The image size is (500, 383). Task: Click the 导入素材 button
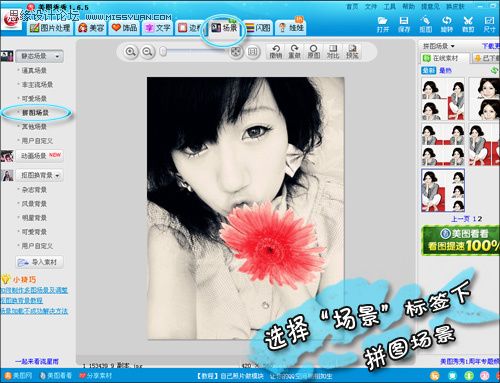point(39,262)
